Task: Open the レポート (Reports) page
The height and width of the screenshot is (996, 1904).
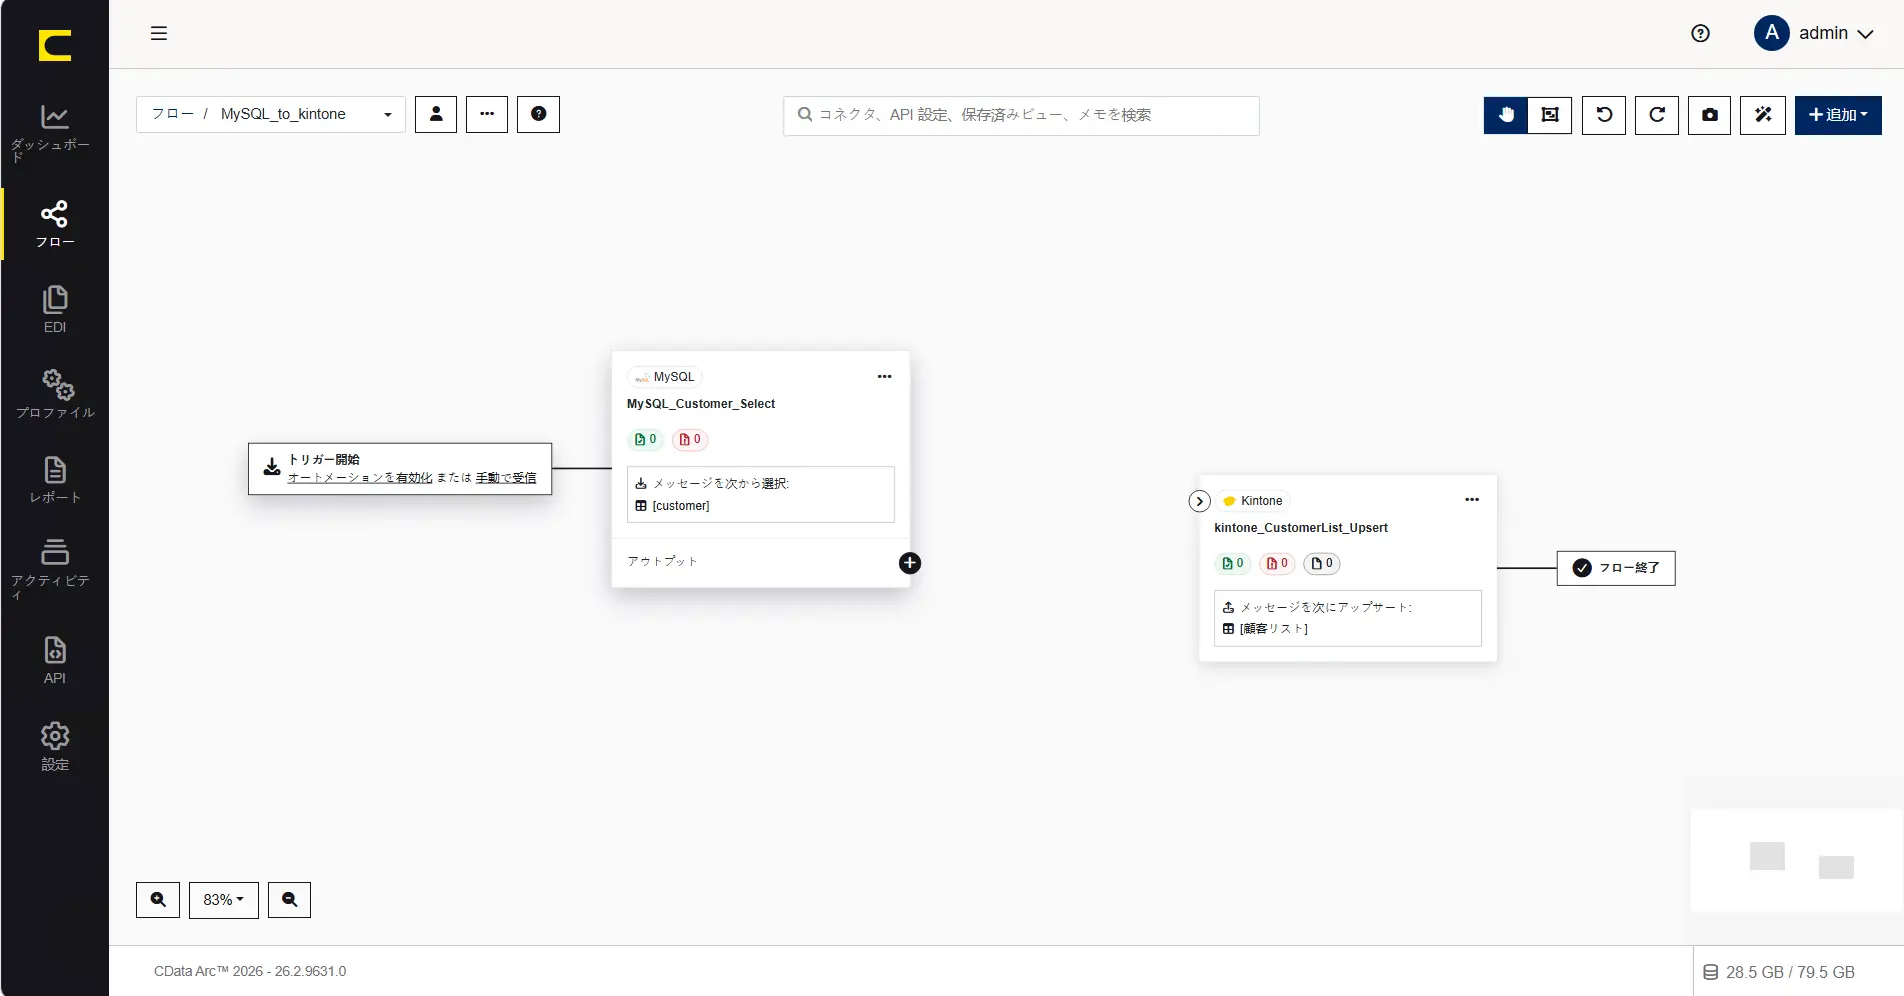Action: click(x=55, y=480)
